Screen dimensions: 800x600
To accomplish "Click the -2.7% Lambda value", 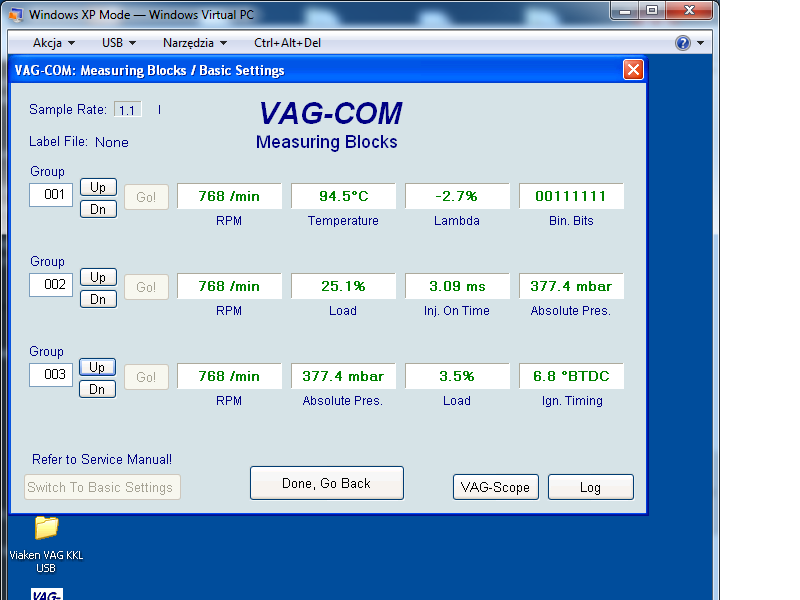I will [x=457, y=196].
